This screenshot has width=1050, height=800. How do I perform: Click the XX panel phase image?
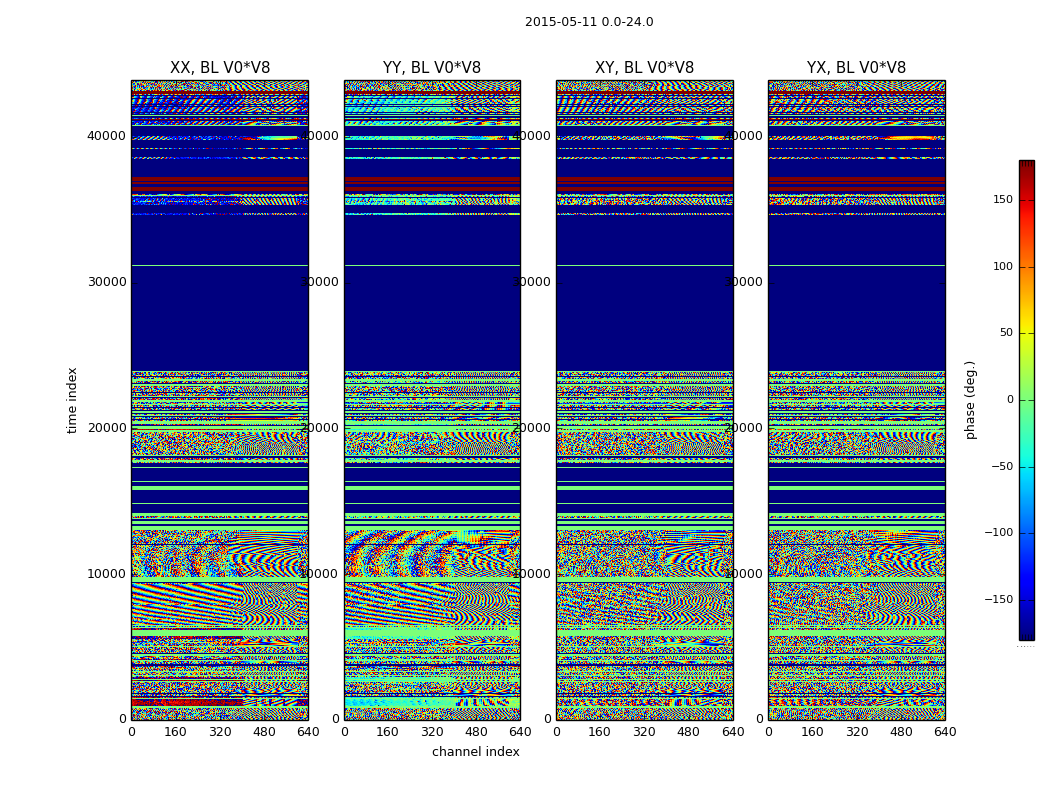pyautogui.click(x=220, y=400)
